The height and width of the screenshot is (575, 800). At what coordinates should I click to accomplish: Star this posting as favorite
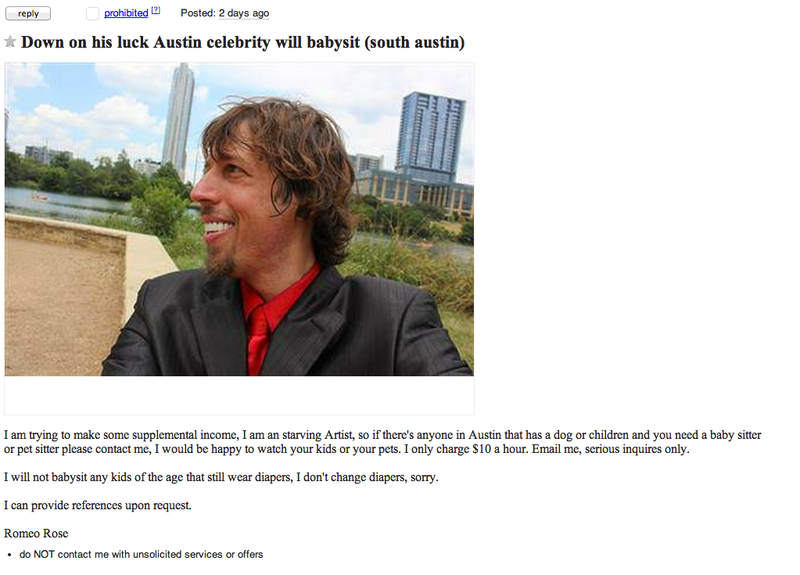pyautogui.click(x=10, y=42)
